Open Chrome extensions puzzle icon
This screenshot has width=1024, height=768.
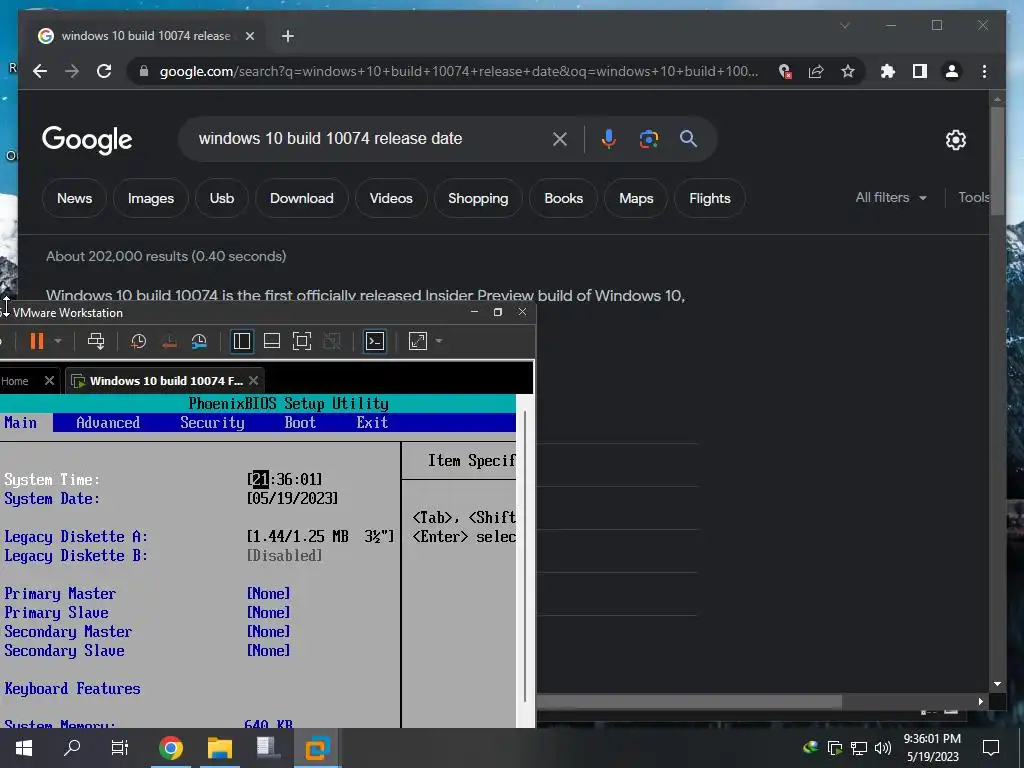pyautogui.click(x=888, y=71)
